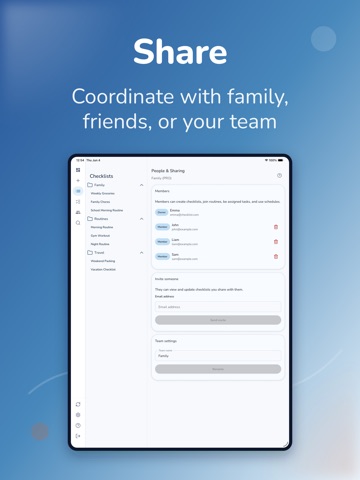Image resolution: width=360 pixels, height=480 pixels.
Task: Open the routines icon in sidebar
Action: pyautogui.click(x=78, y=202)
